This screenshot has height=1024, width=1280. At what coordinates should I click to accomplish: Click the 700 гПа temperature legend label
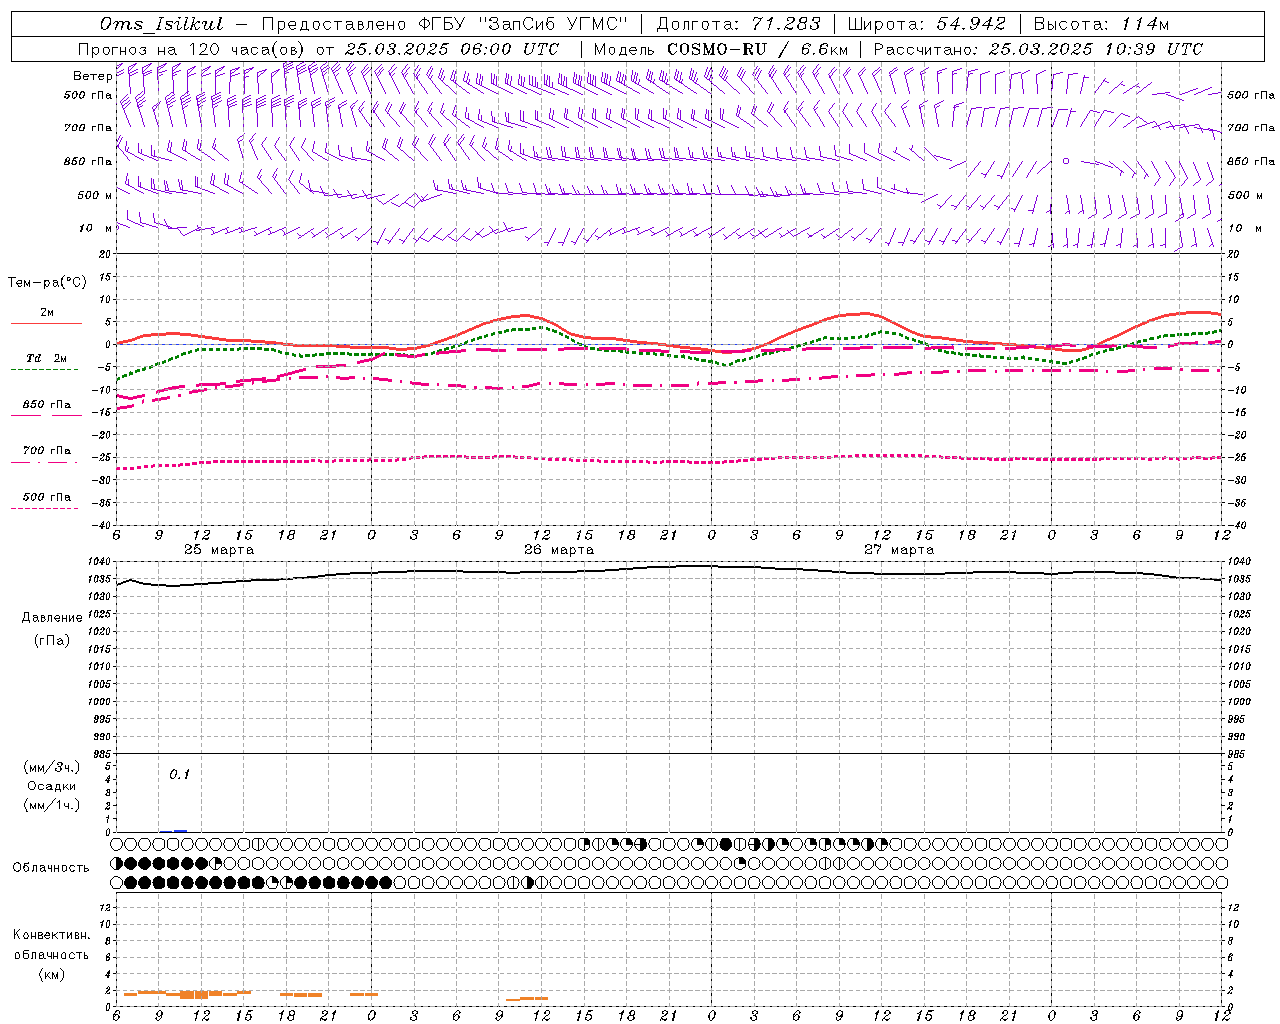[46, 451]
